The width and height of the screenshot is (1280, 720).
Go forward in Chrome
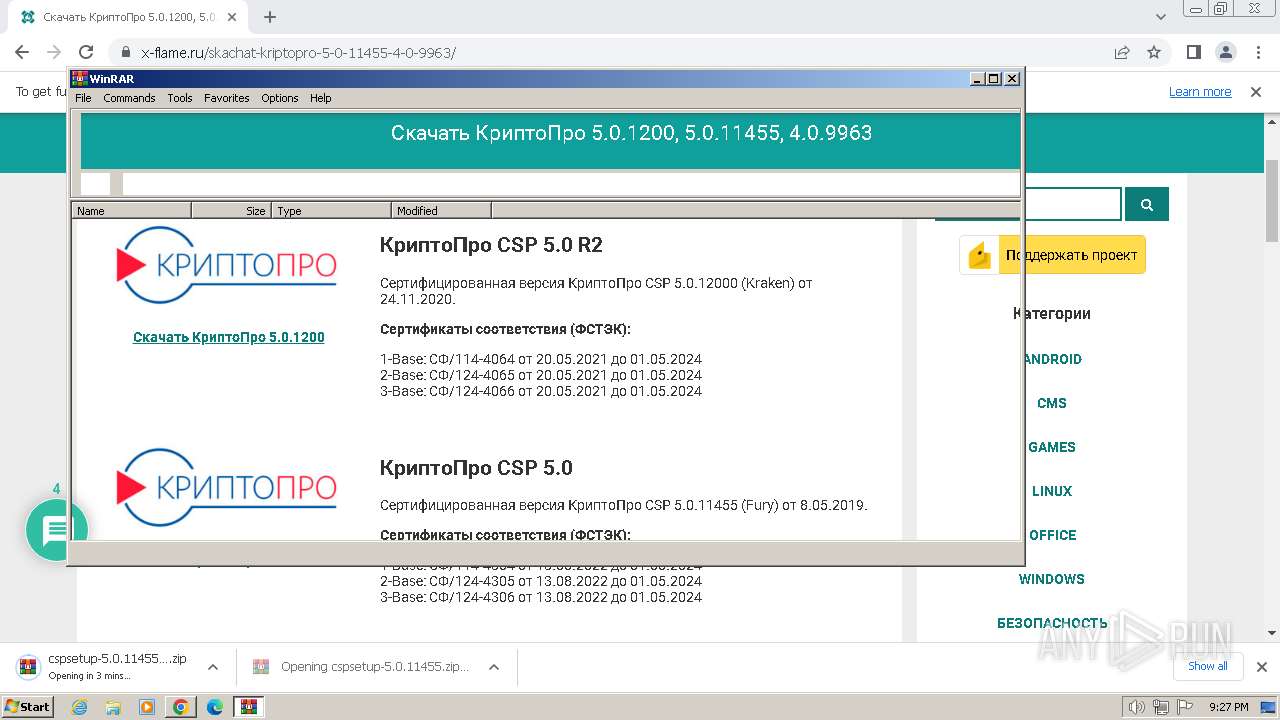point(54,52)
